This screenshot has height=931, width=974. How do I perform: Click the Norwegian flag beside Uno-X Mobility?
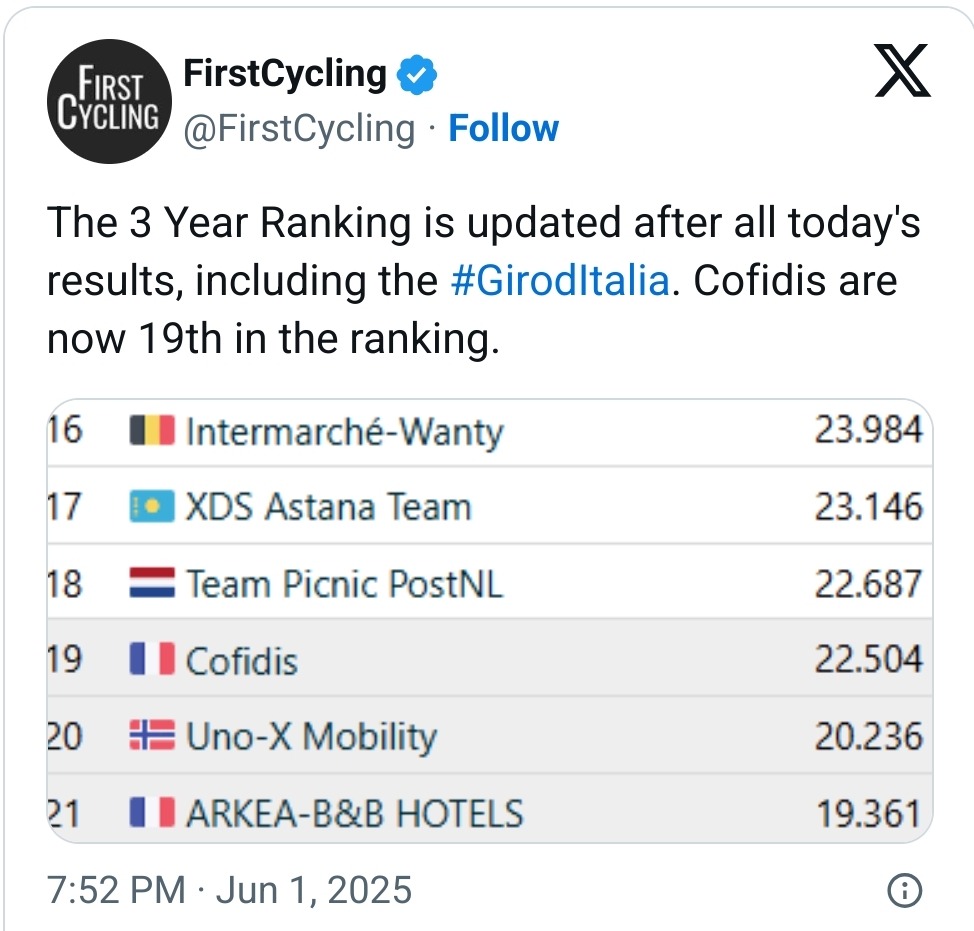152,738
